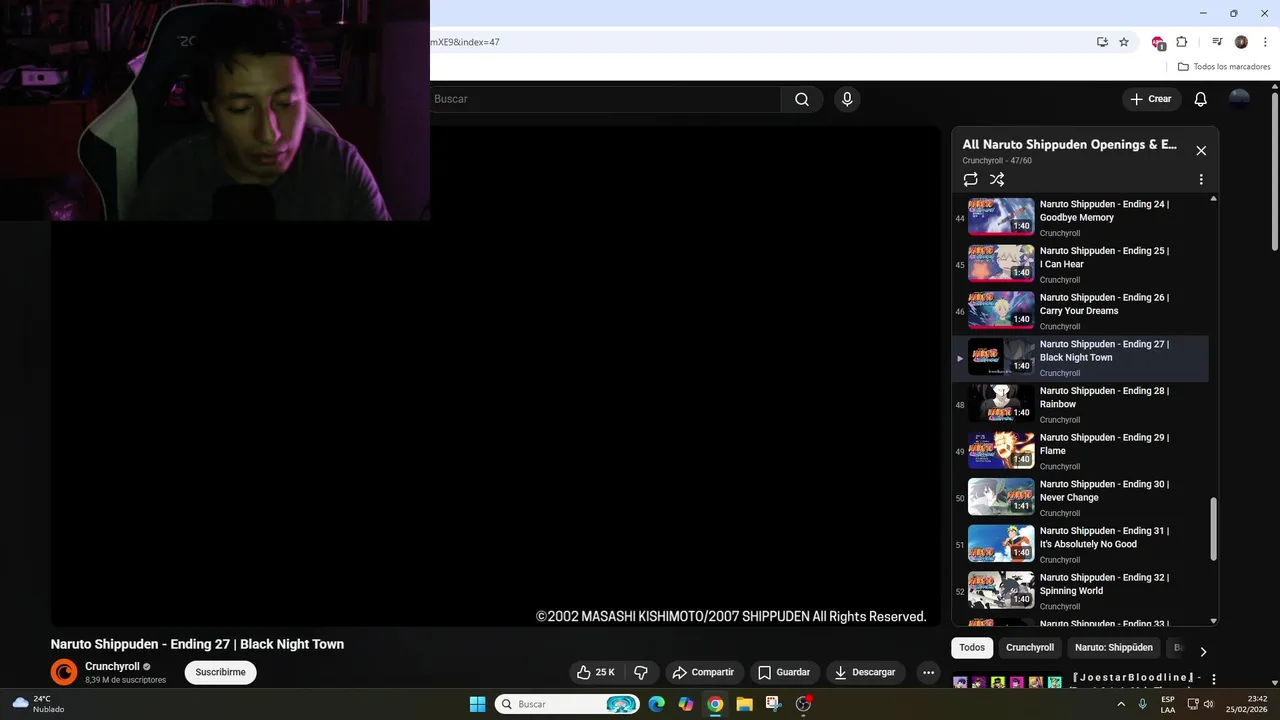Select Ending 25 I Can Hear

1080,264
